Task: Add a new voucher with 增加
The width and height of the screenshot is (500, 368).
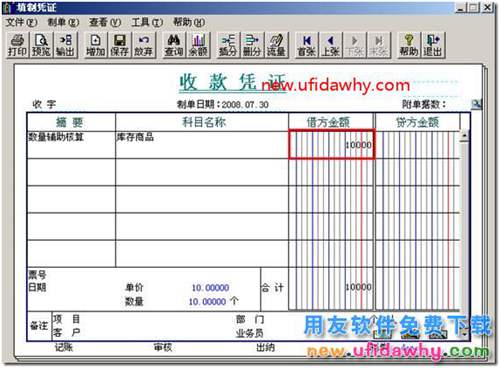Action: (95, 45)
